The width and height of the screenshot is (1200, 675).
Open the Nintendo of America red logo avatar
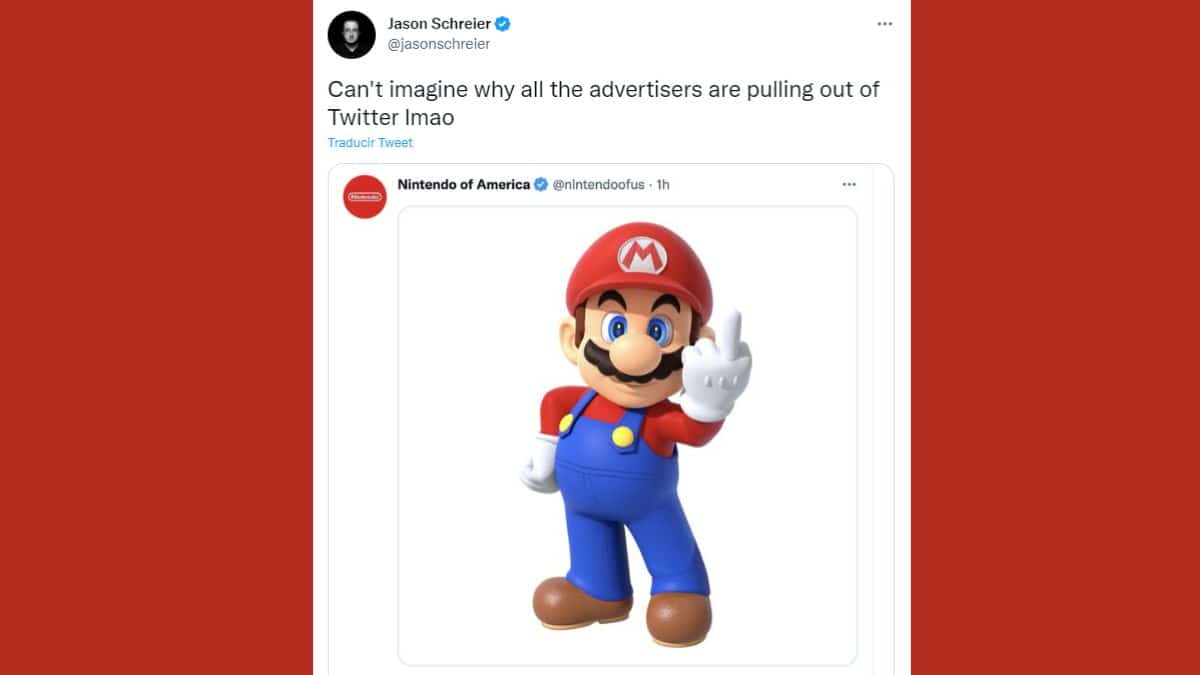pos(364,197)
